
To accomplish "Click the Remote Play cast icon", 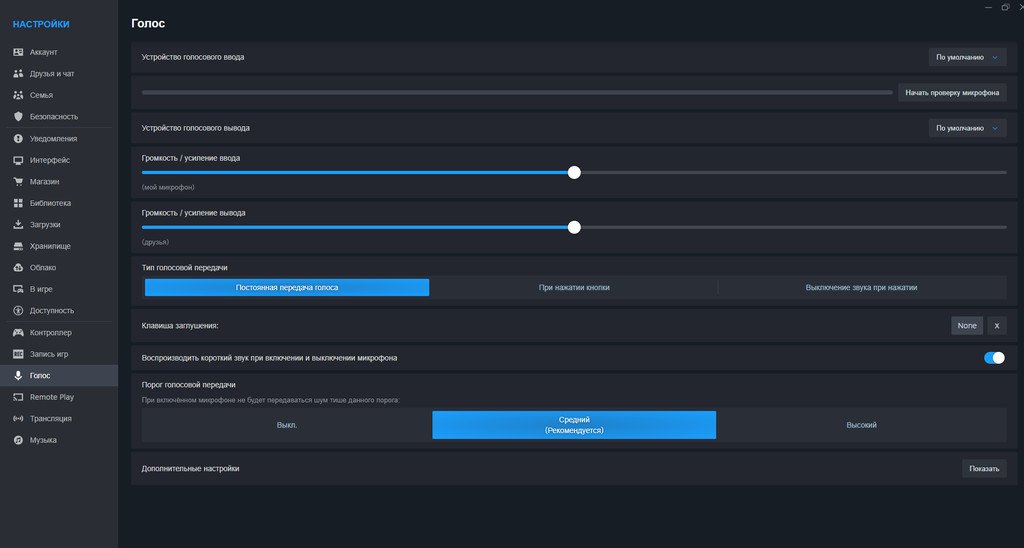I will pyautogui.click(x=18, y=397).
